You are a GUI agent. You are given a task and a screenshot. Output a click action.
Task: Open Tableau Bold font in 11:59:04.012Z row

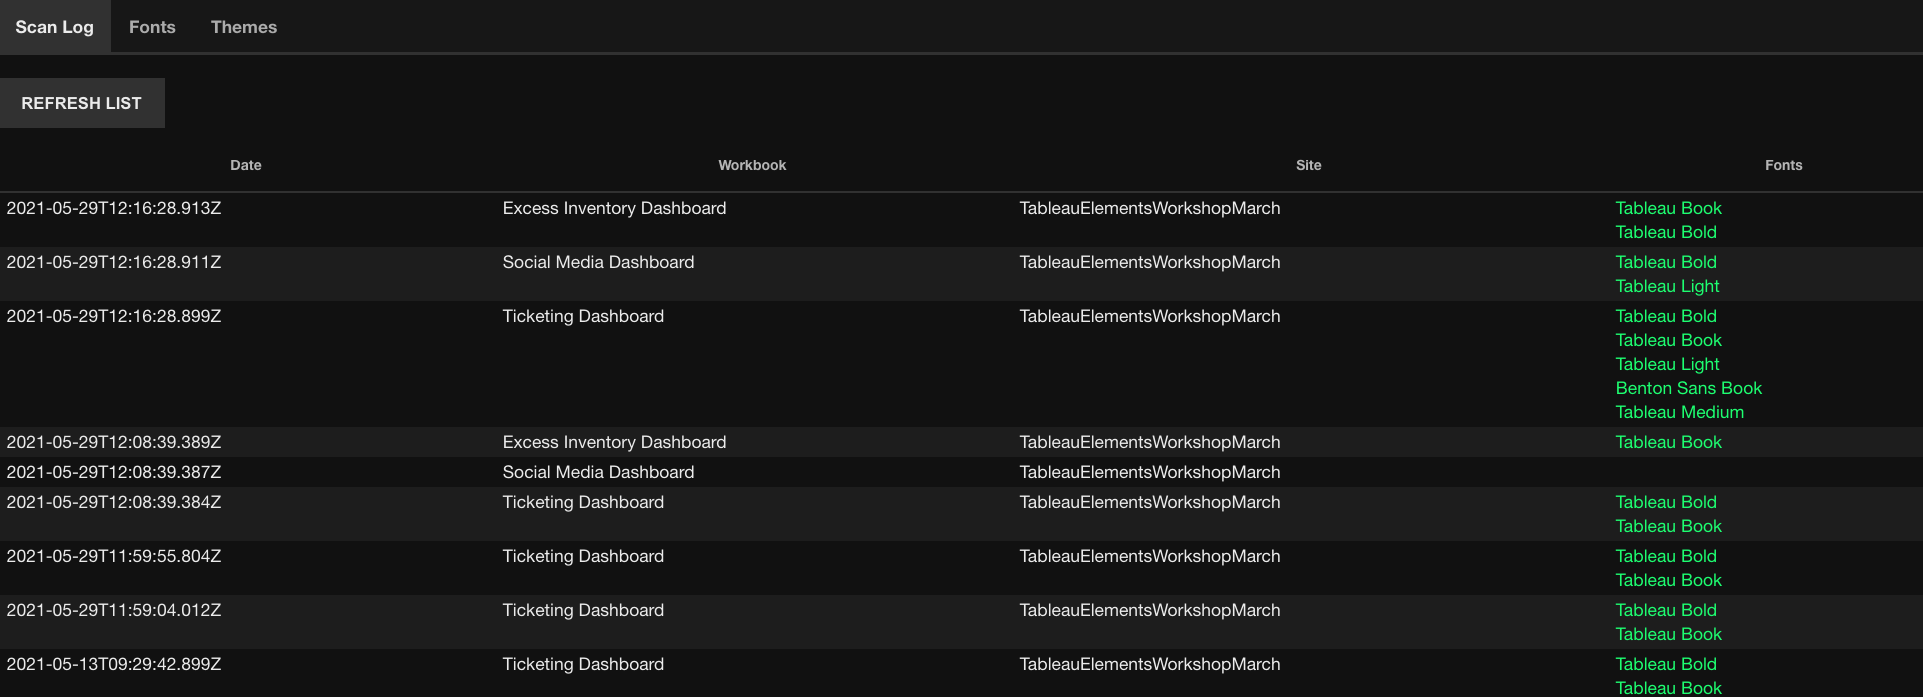1666,610
